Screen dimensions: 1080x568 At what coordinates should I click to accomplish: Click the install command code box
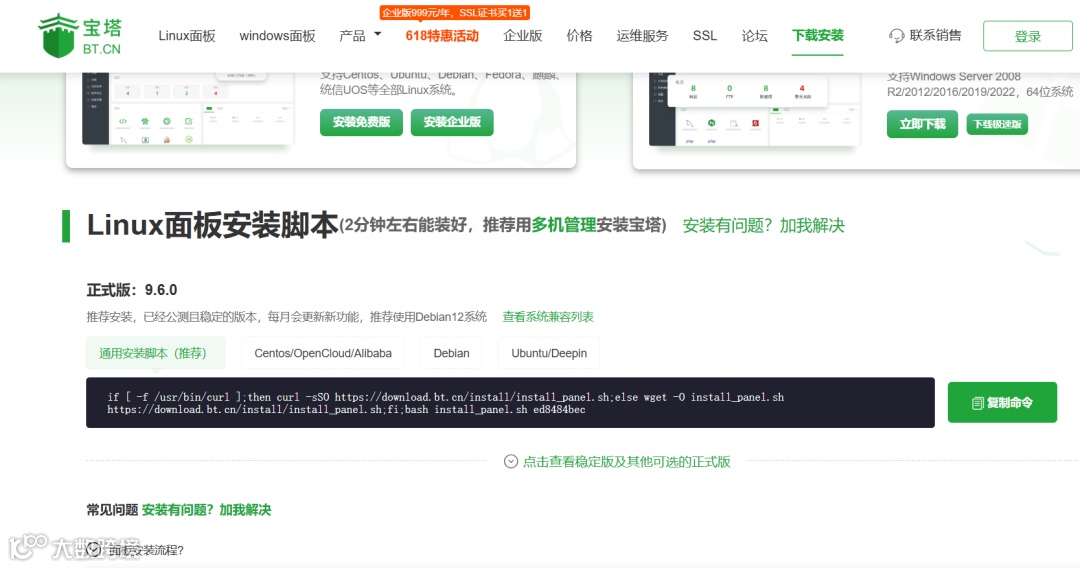510,403
